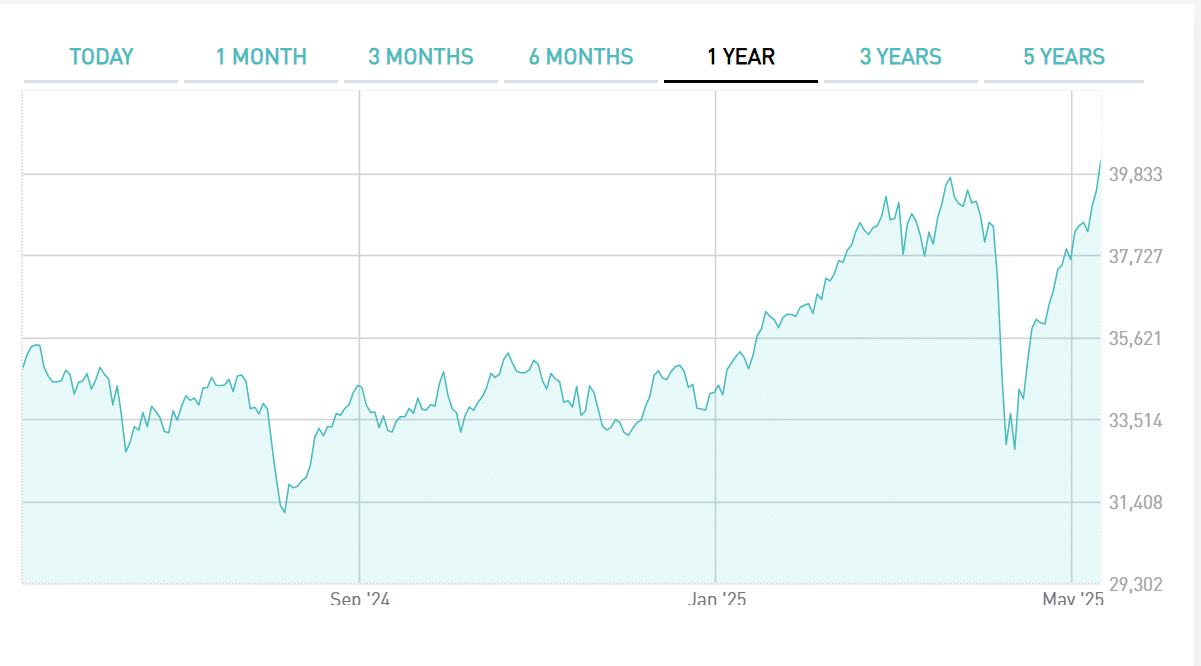
Task: Click the Jan '25 date label
Action: 716,599
